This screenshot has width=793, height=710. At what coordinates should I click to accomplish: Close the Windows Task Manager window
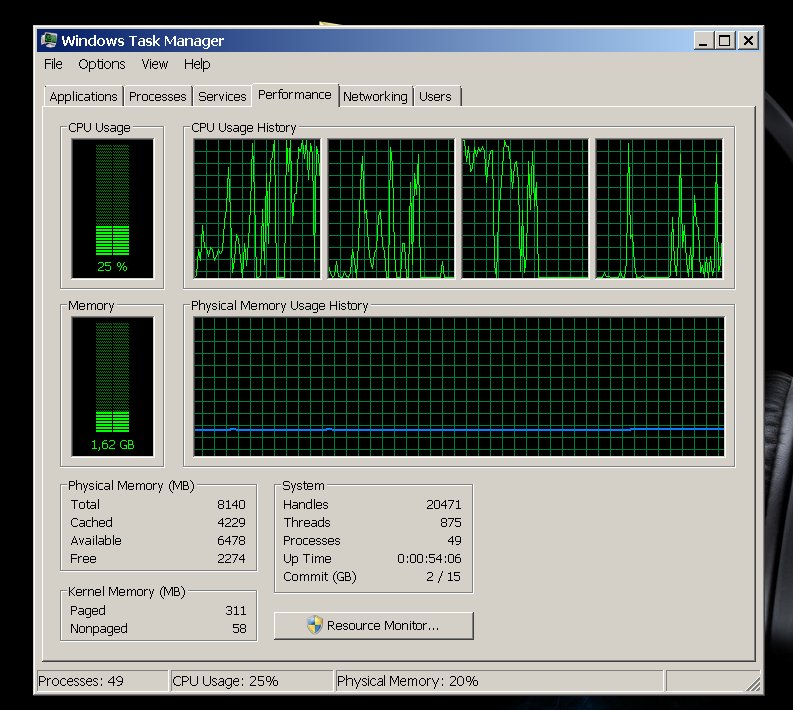[x=748, y=41]
